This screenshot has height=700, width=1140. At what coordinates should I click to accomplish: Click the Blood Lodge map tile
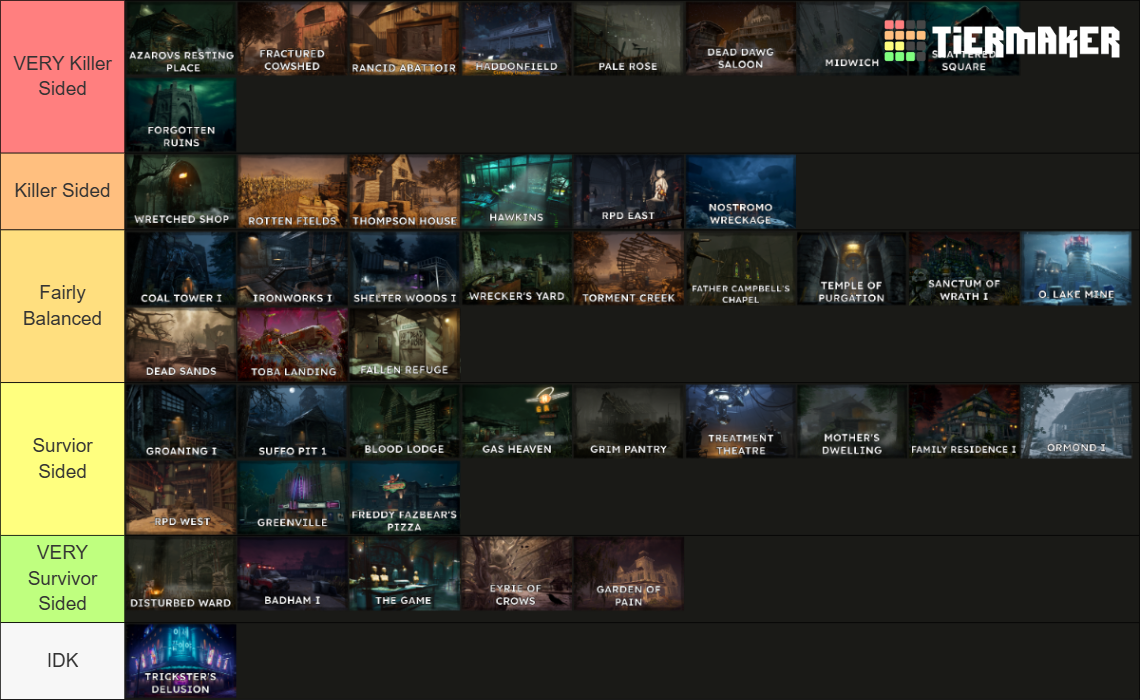pos(404,421)
